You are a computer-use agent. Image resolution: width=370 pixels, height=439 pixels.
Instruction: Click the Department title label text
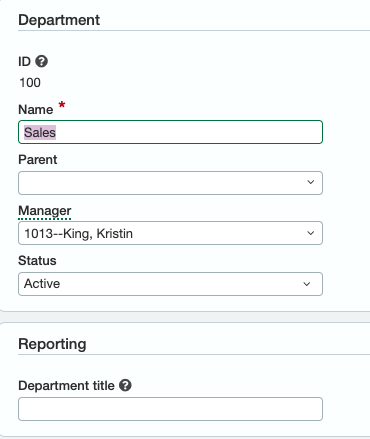click(x=66, y=386)
